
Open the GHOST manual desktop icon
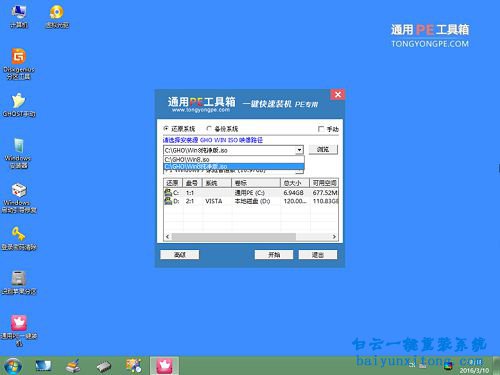point(19,105)
